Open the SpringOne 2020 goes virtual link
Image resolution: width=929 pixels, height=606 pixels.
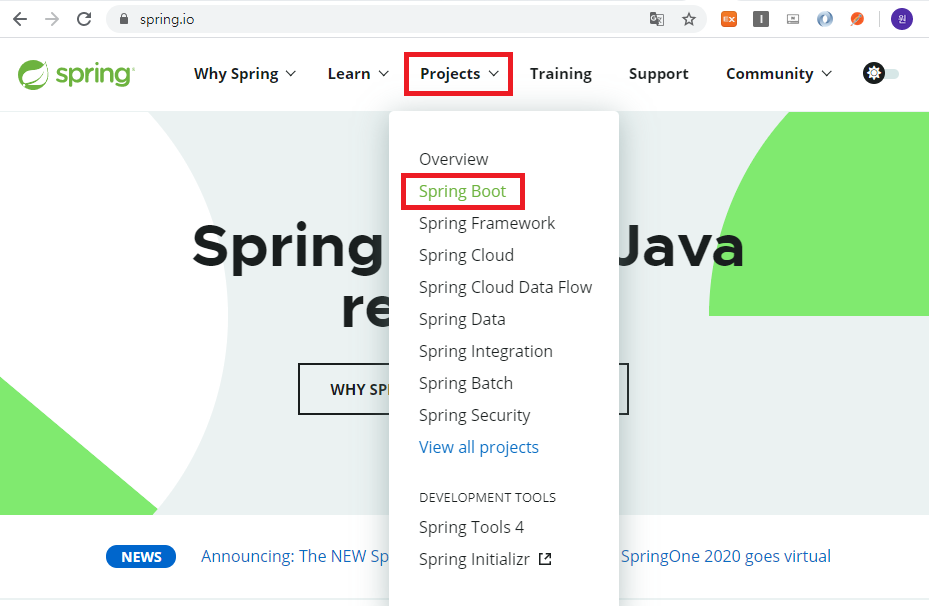(725, 556)
